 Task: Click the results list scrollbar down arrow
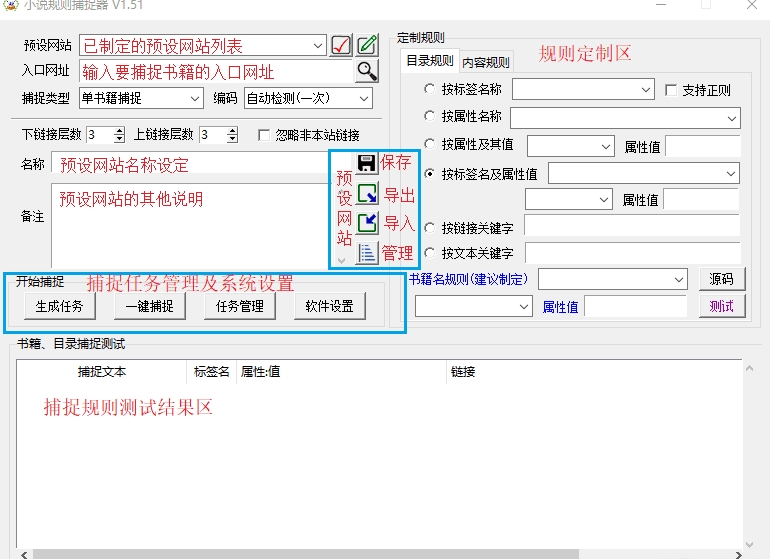749,544
